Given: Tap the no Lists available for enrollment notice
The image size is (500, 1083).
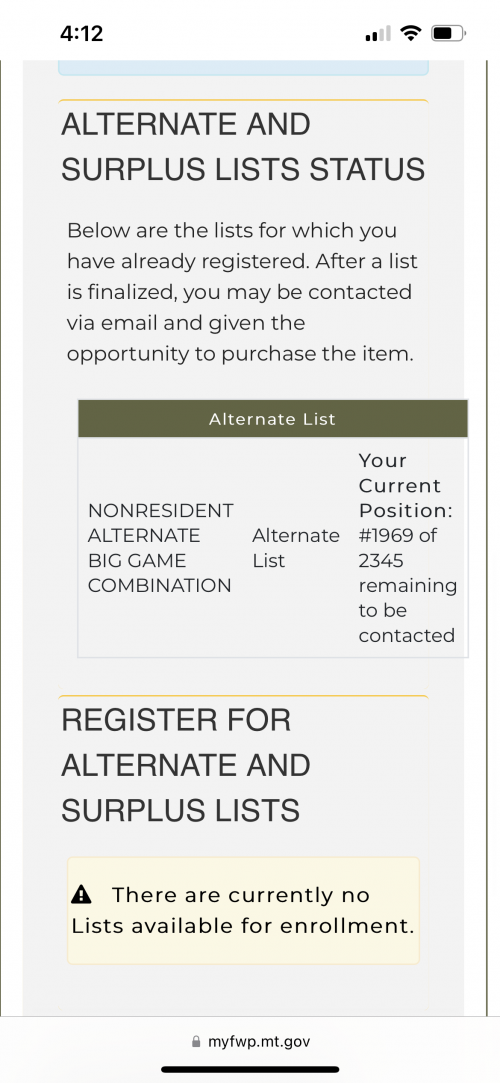Looking at the screenshot, I should (243, 910).
